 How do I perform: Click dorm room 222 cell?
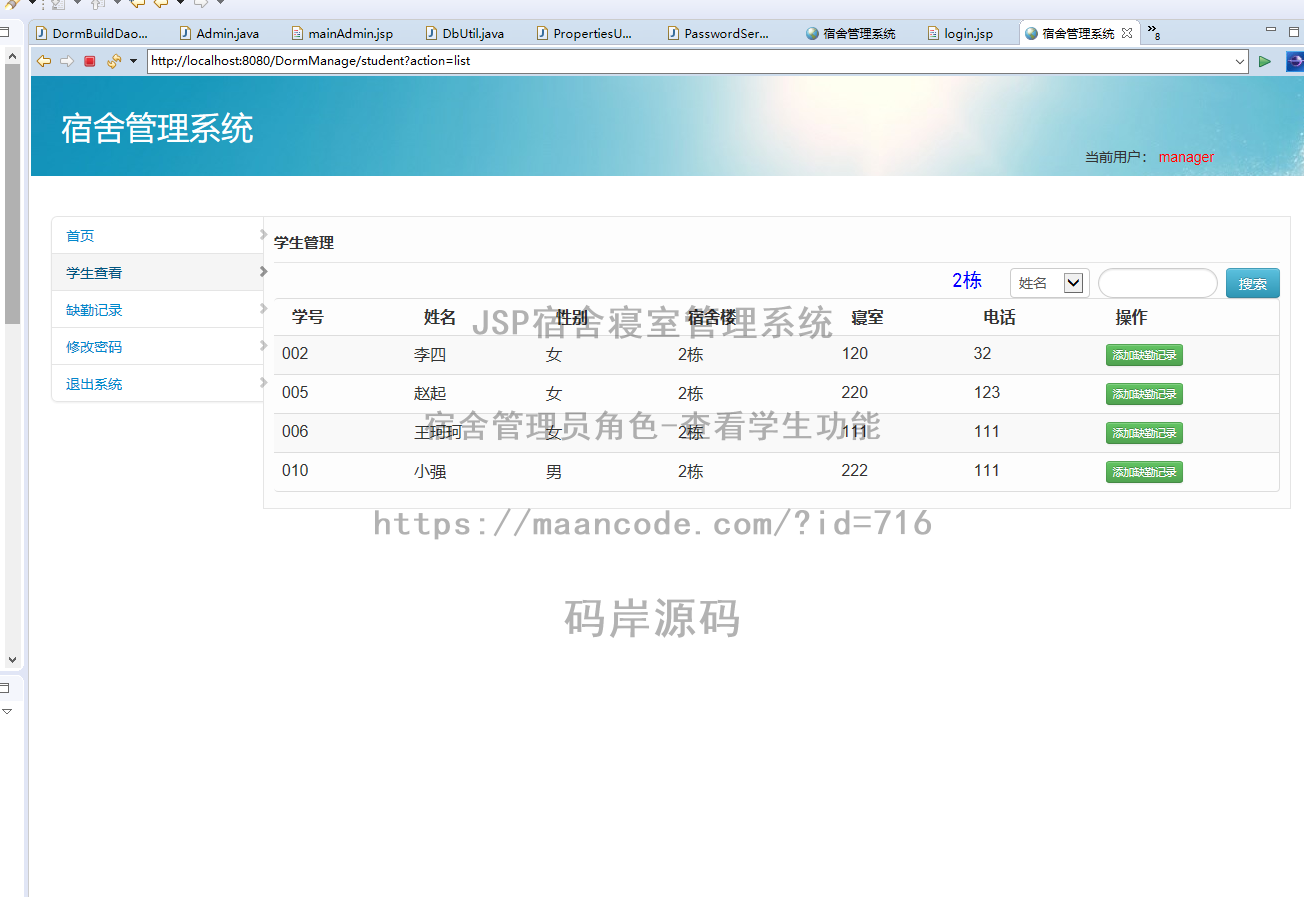(x=855, y=471)
